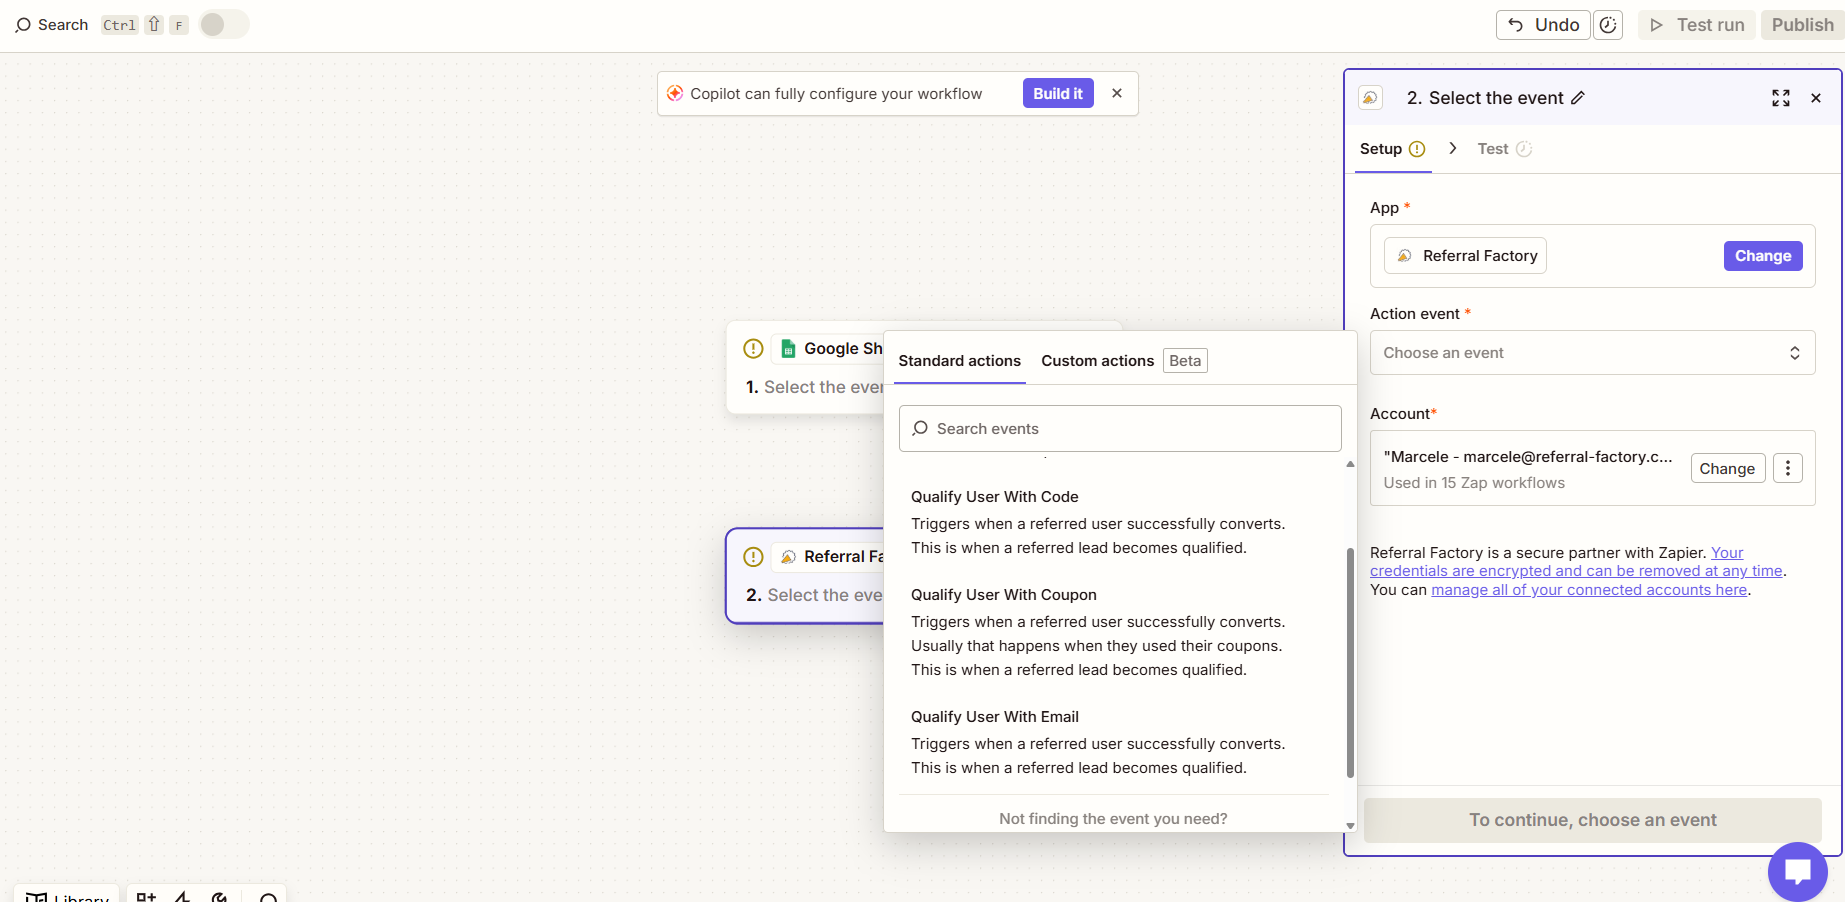Open the Choose an event dropdown
Image resolution: width=1845 pixels, height=902 pixels.
coord(1592,353)
